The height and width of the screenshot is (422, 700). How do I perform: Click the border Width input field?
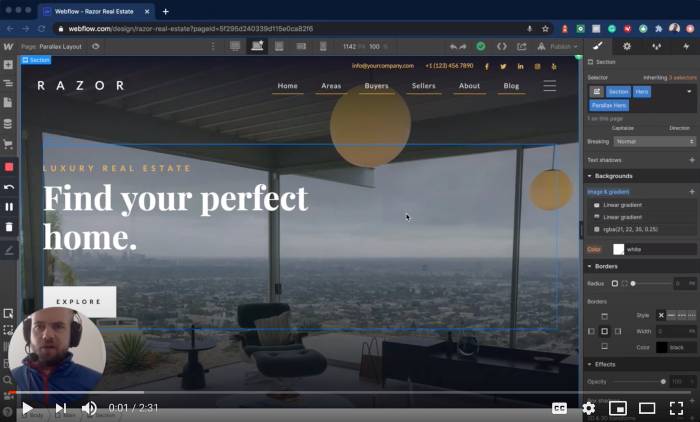click(x=676, y=331)
